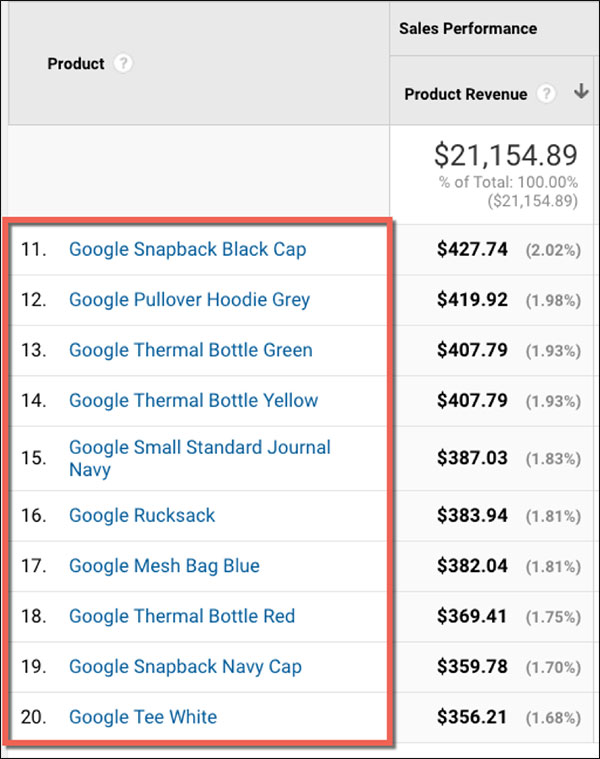Screen dimensions: 600x759
Task: Click the help icon beside Product Revenue
Action: 545,94
